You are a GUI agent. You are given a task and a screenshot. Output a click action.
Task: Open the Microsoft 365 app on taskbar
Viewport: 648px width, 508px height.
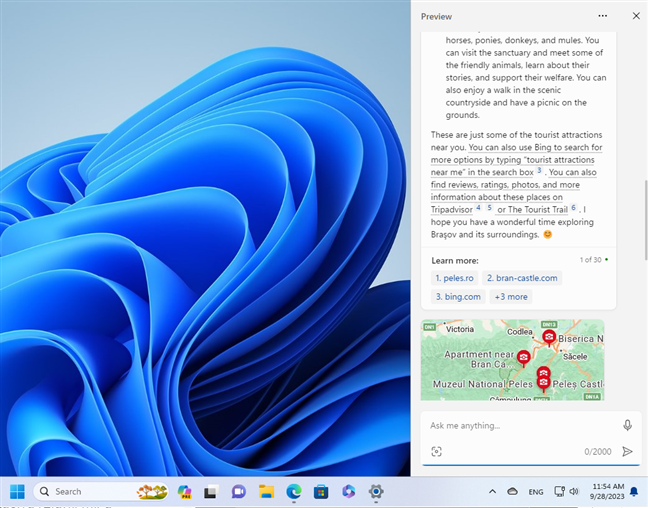tap(348, 491)
